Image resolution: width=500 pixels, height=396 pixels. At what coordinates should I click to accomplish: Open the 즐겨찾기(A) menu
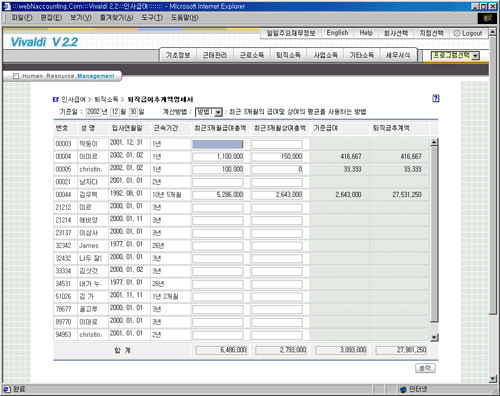116,18
